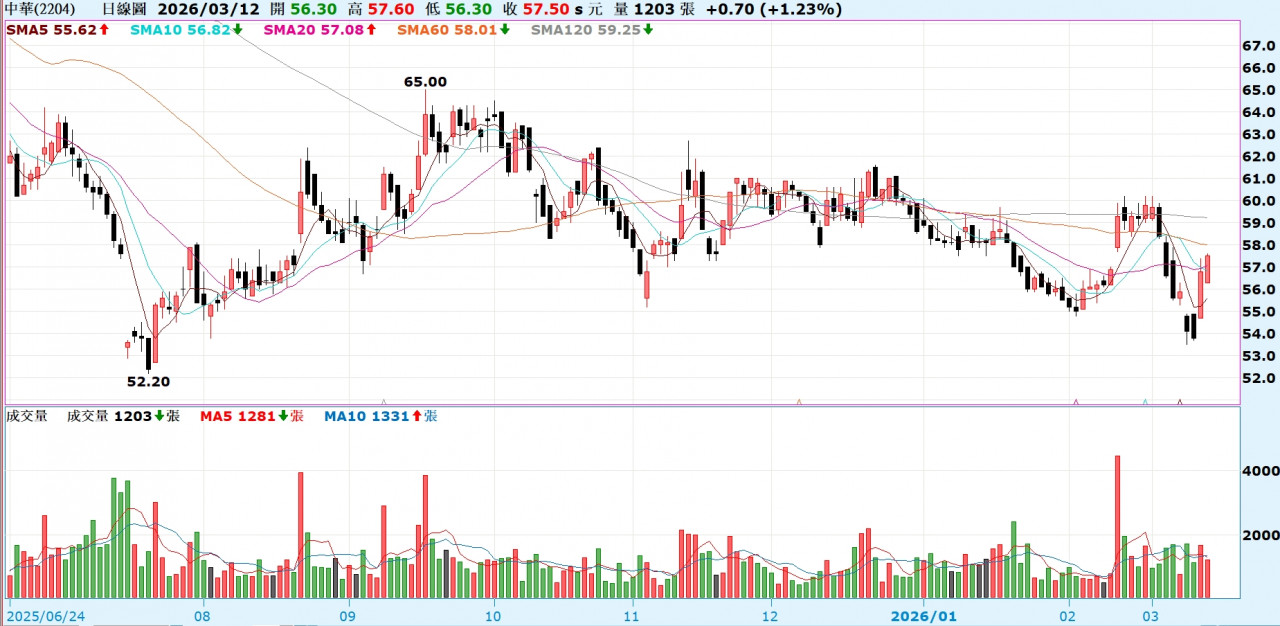Click the 65.00 high price annotation
Image resolution: width=1280 pixels, height=626 pixels.
pos(425,82)
